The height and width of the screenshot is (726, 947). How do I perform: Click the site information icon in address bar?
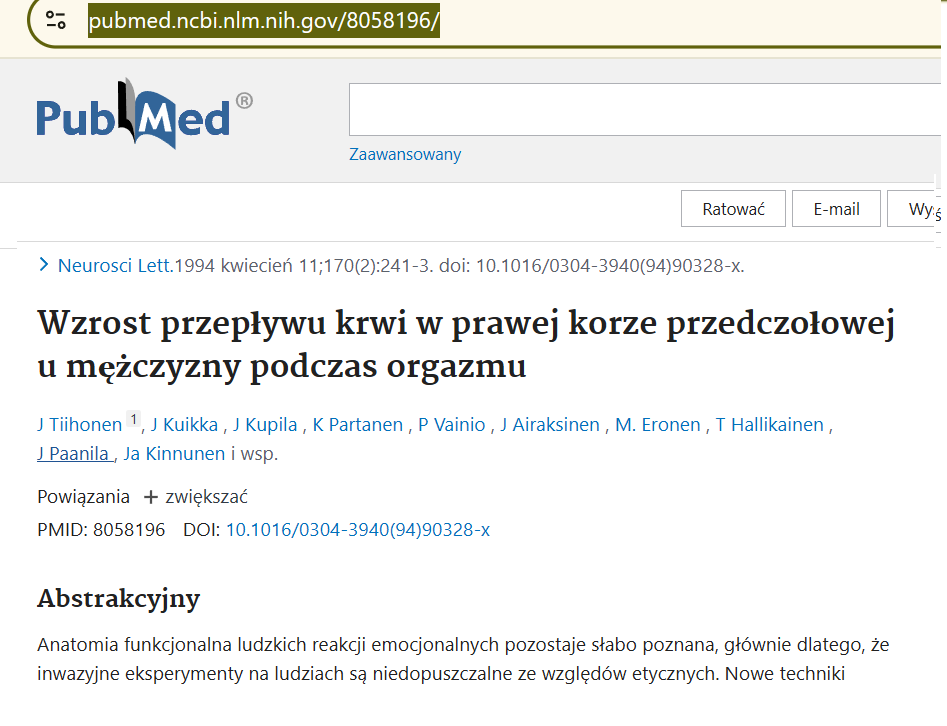point(56,22)
